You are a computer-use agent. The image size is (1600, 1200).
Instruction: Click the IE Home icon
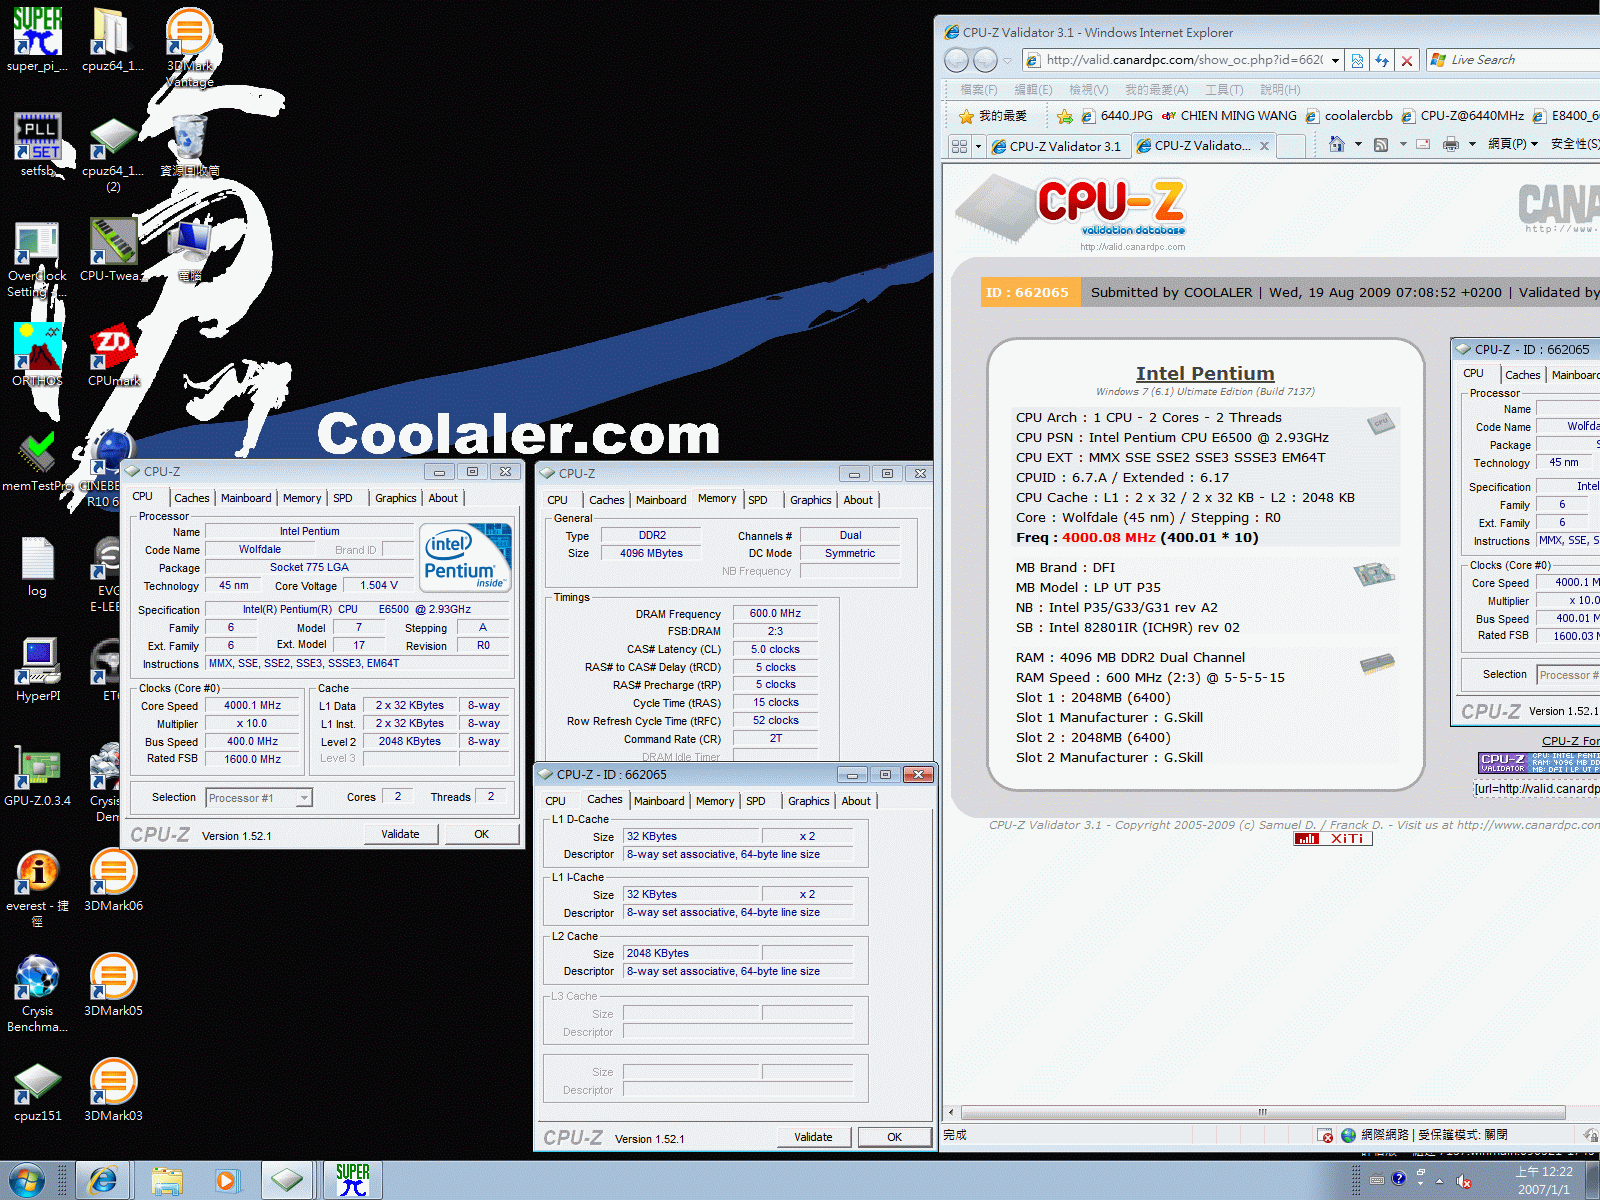(1337, 144)
